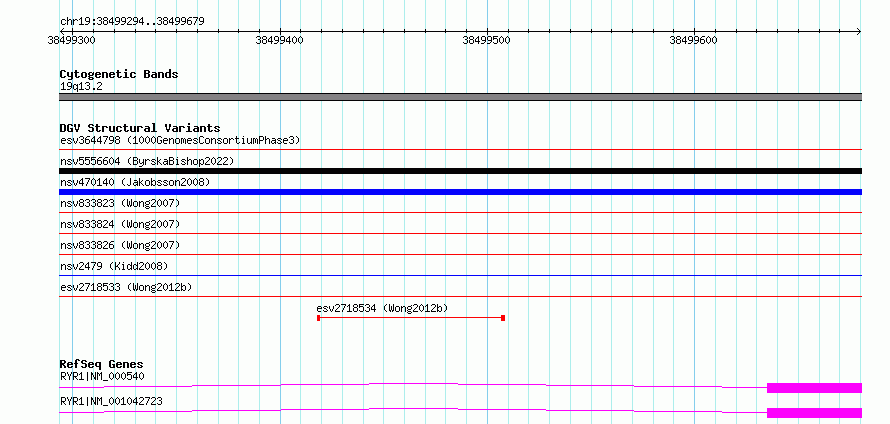Open the RYR1|NM_001042723 transcript label

point(111,401)
